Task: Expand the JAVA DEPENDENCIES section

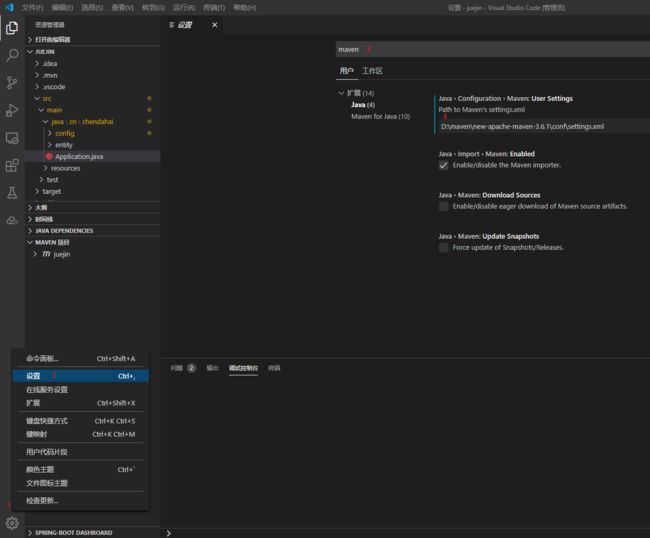Action: [30, 230]
